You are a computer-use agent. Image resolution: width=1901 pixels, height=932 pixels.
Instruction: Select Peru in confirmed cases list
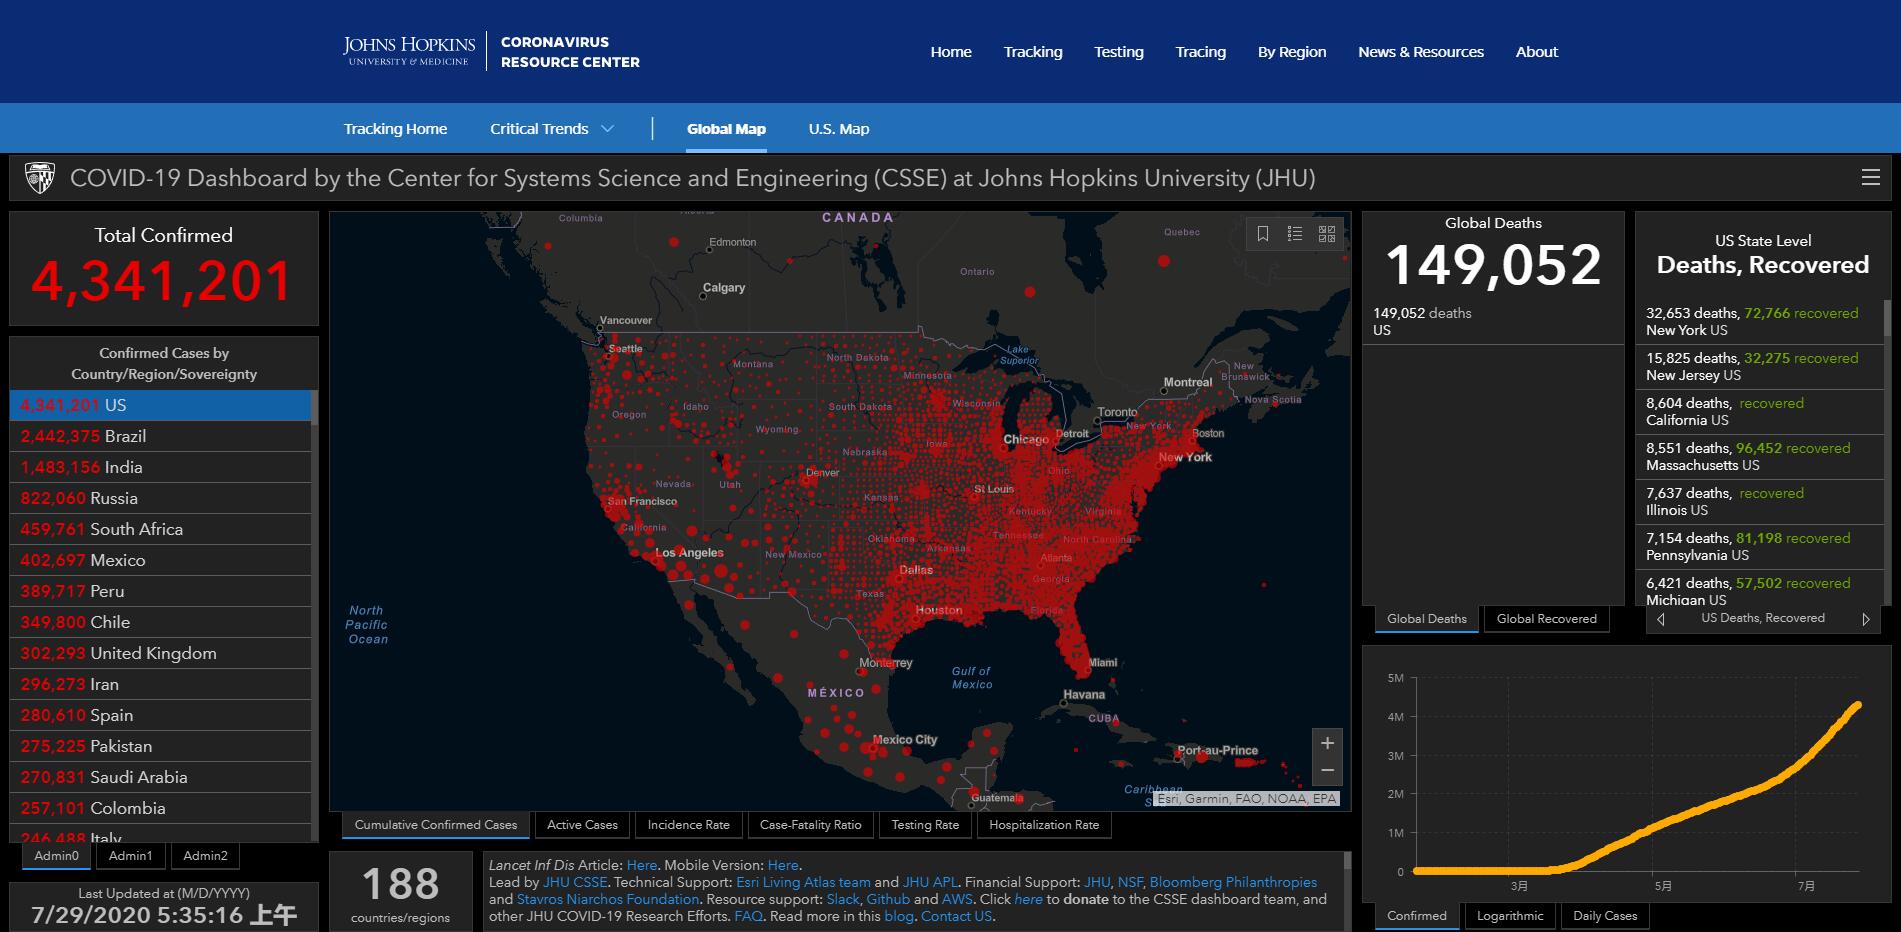(161, 591)
